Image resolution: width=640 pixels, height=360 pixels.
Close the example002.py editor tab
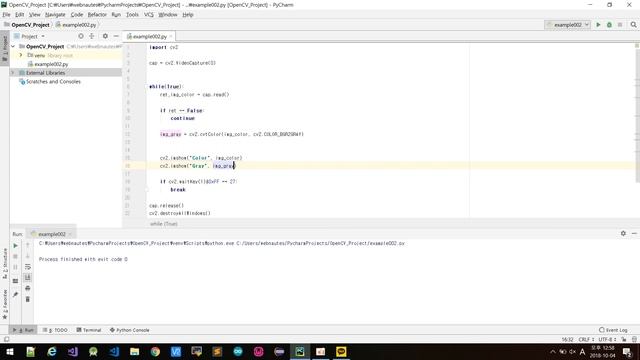pyautogui.click(x=171, y=36)
